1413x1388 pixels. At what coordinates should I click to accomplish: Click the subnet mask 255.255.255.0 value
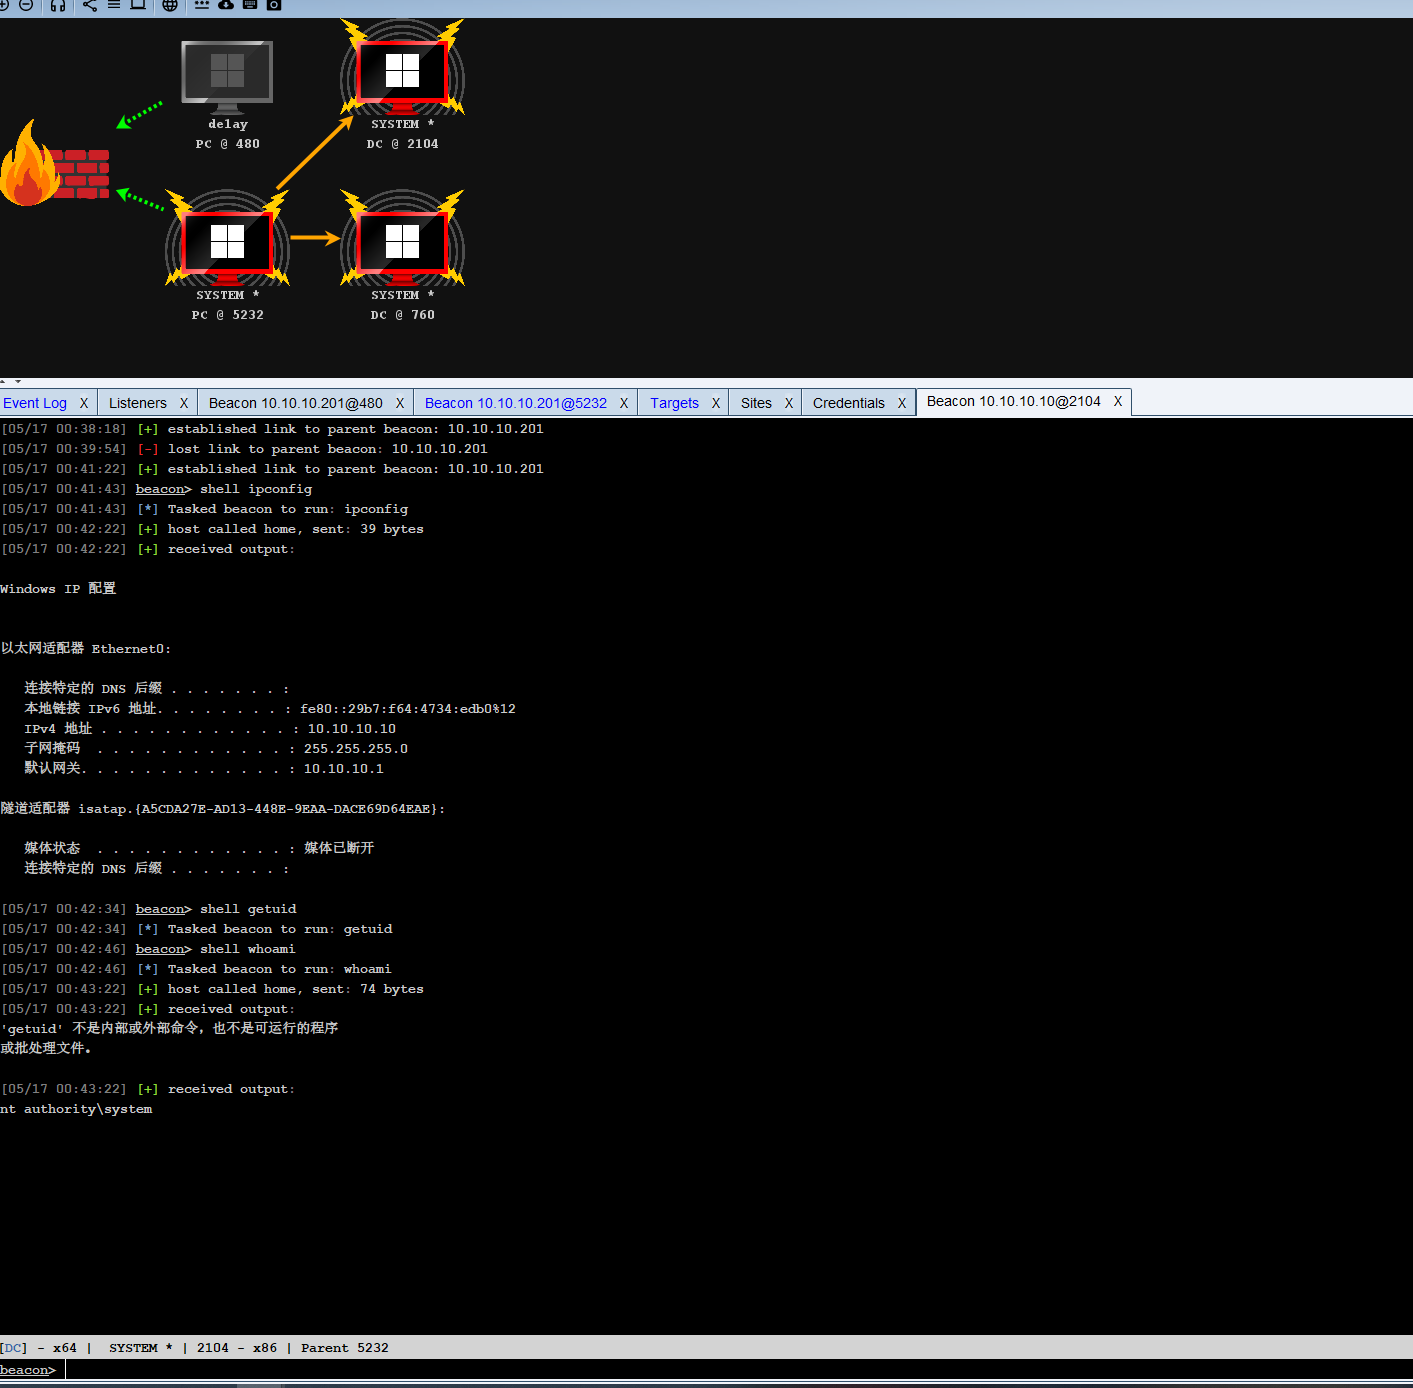point(356,749)
